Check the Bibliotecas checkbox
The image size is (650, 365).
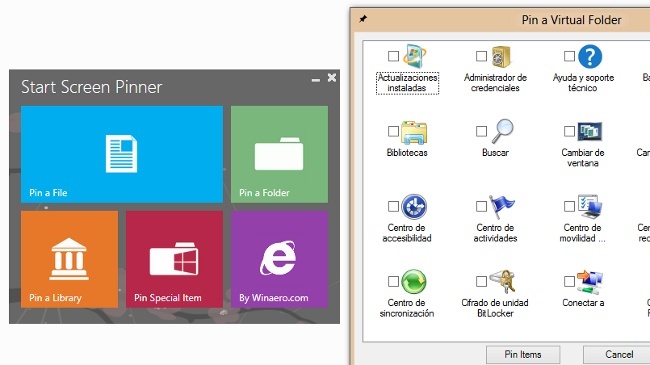tap(393, 131)
